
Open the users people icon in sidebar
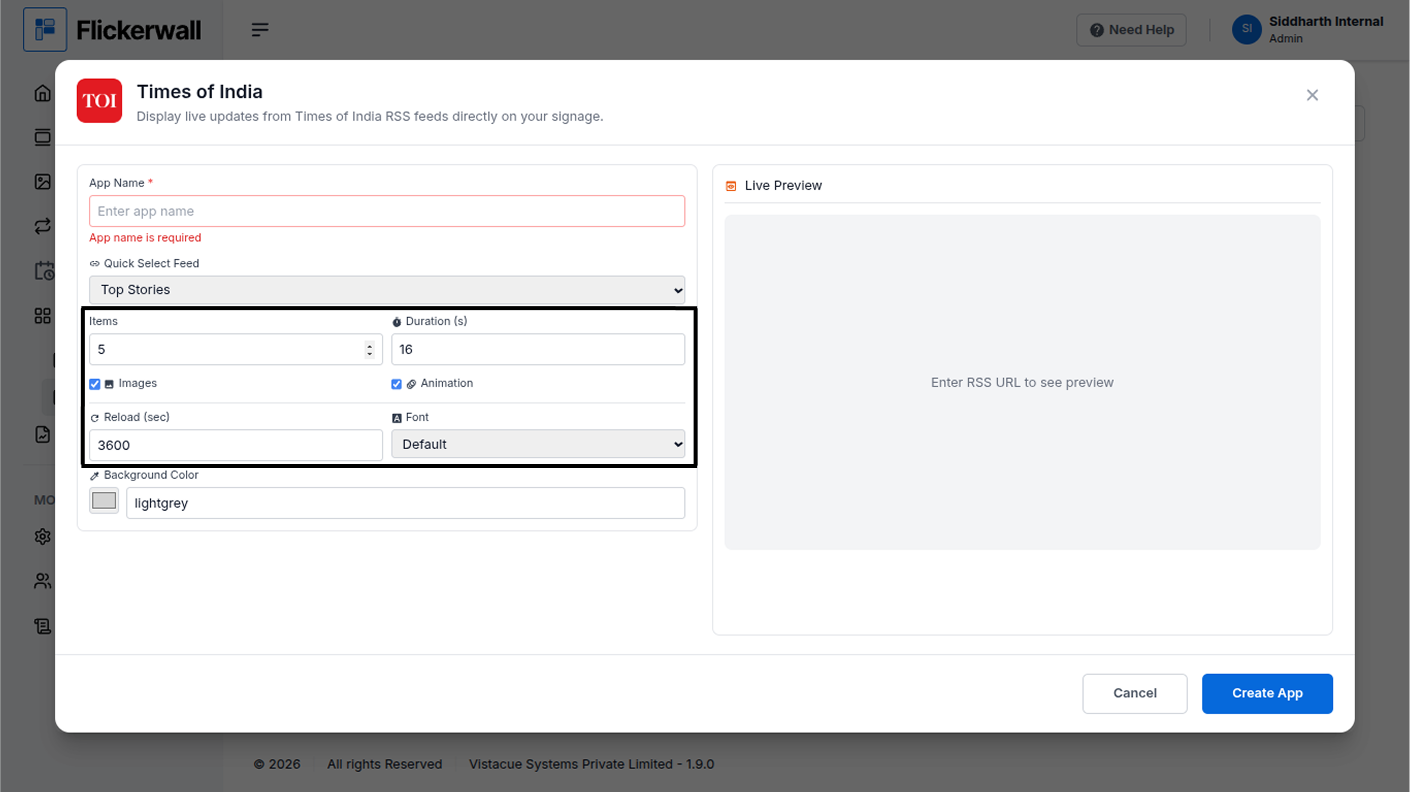coord(42,581)
